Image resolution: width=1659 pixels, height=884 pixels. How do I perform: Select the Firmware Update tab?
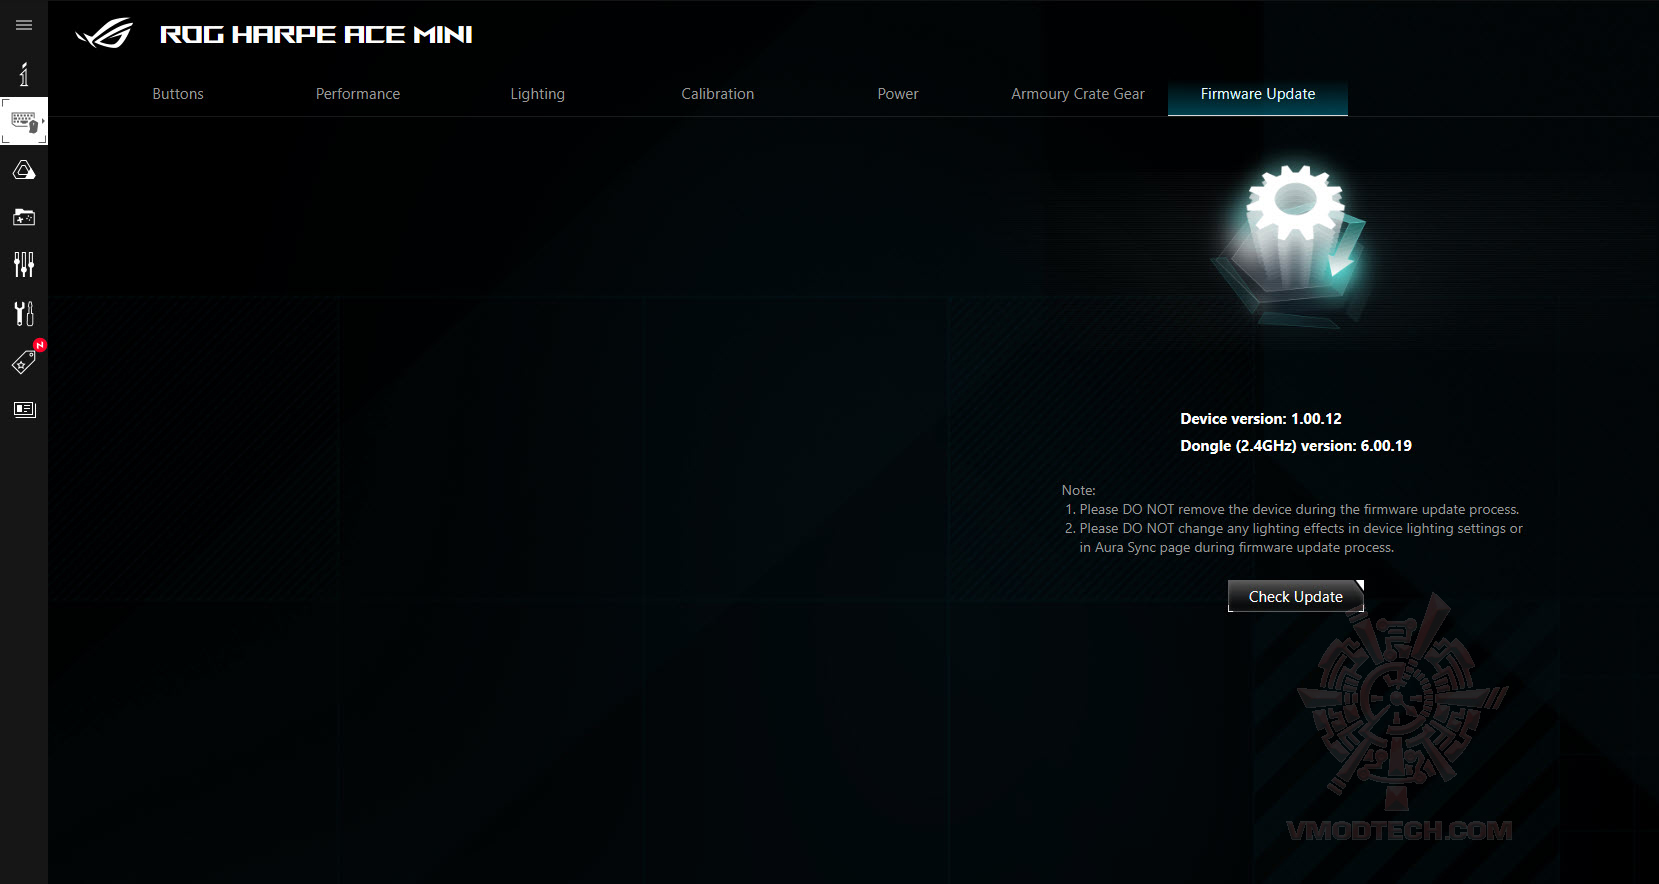[1258, 94]
